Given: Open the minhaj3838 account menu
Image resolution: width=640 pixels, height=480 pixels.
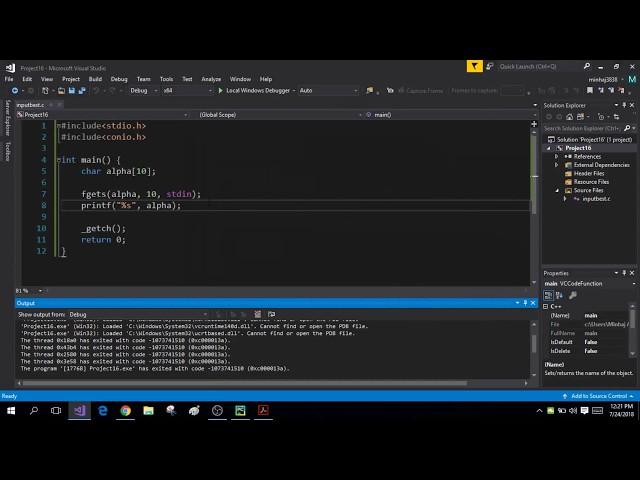Looking at the screenshot, I should (606, 80).
